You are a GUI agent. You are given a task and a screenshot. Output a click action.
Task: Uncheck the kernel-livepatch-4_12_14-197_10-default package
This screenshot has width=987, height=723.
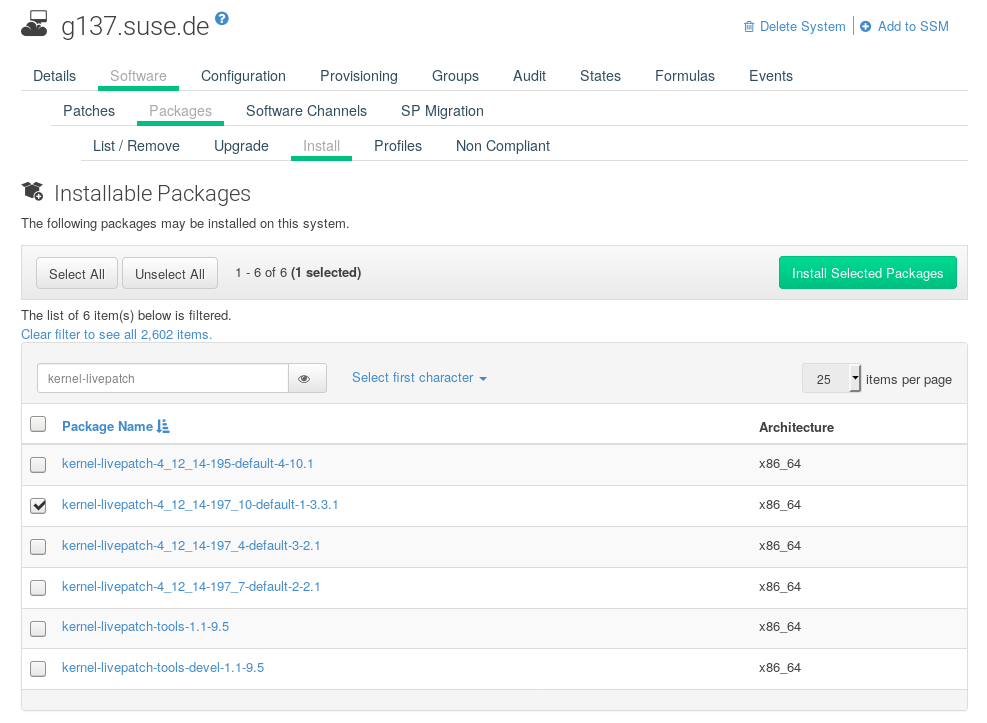click(x=38, y=505)
